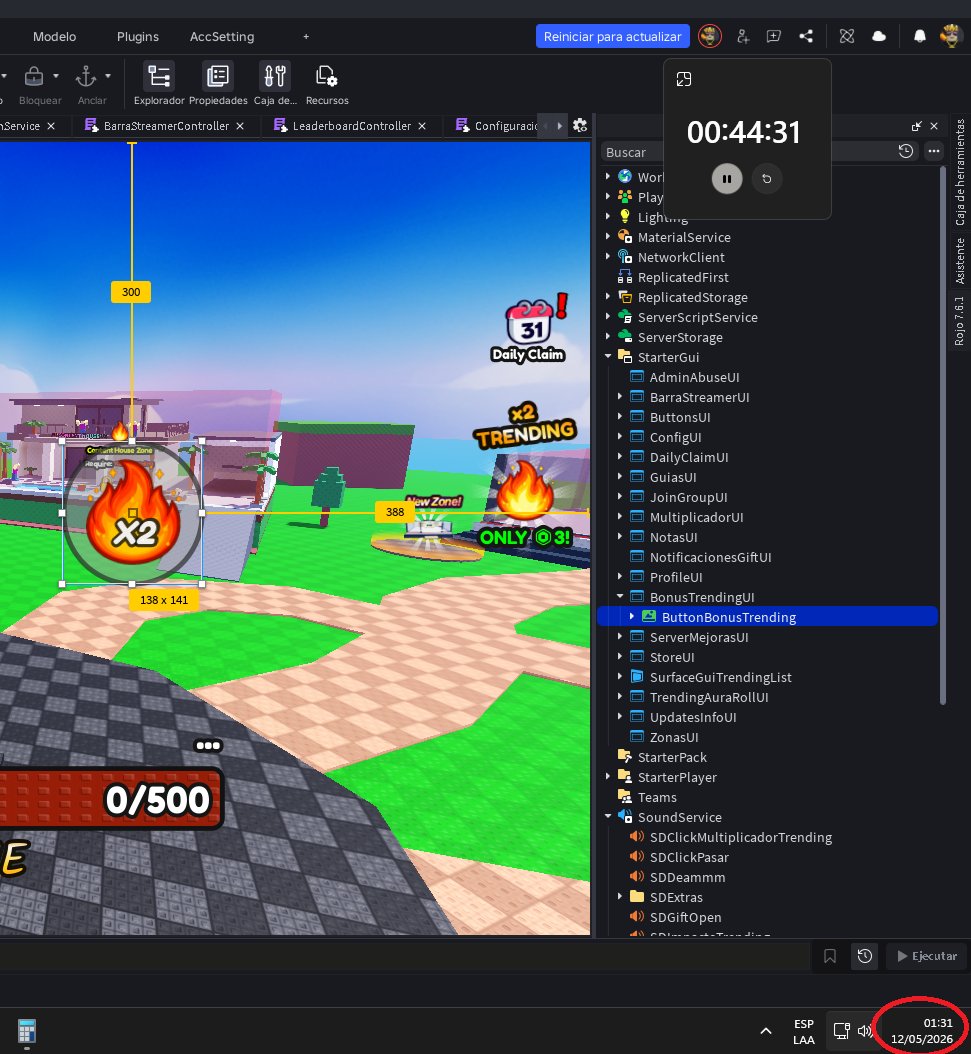The height and width of the screenshot is (1054, 971).
Task: Expand the timer overlay window icon
Action: 683,79
